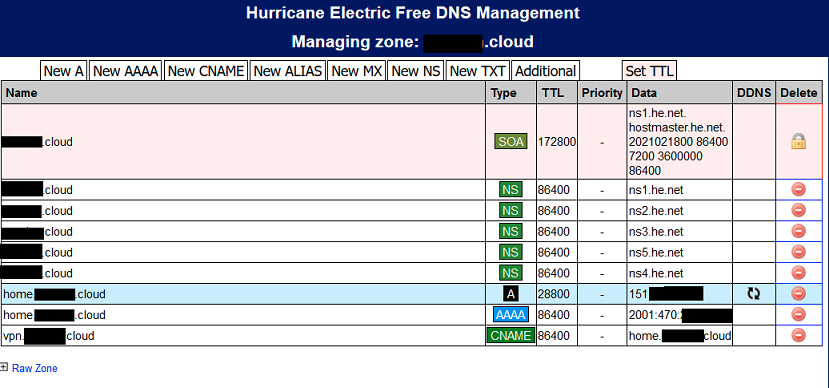Screen dimensions: 829x388
Task: Open the New ALIAS record tab
Action: [x=288, y=71]
